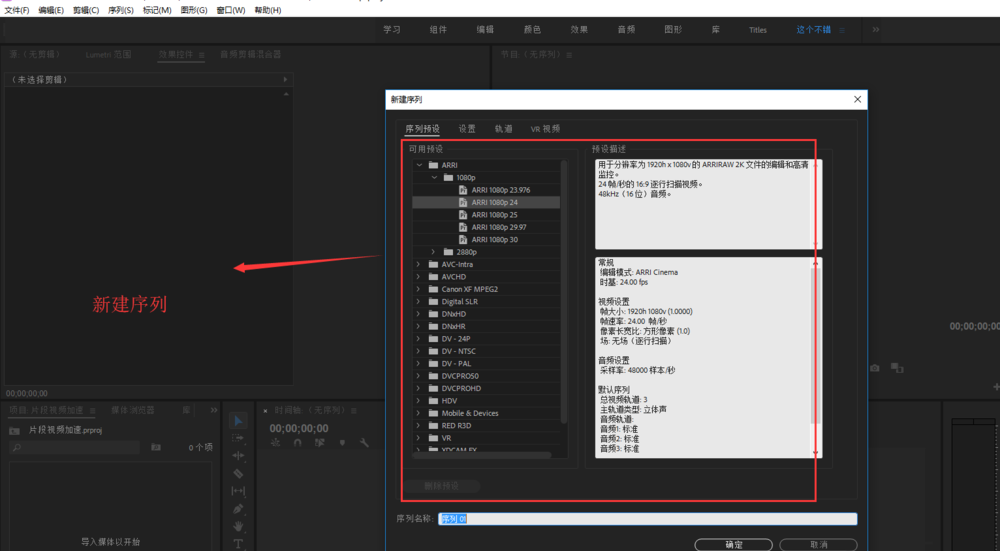Screen dimensions: 1000x551
Task: Open the 轨道 tab in dialog
Action: click(x=503, y=129)
